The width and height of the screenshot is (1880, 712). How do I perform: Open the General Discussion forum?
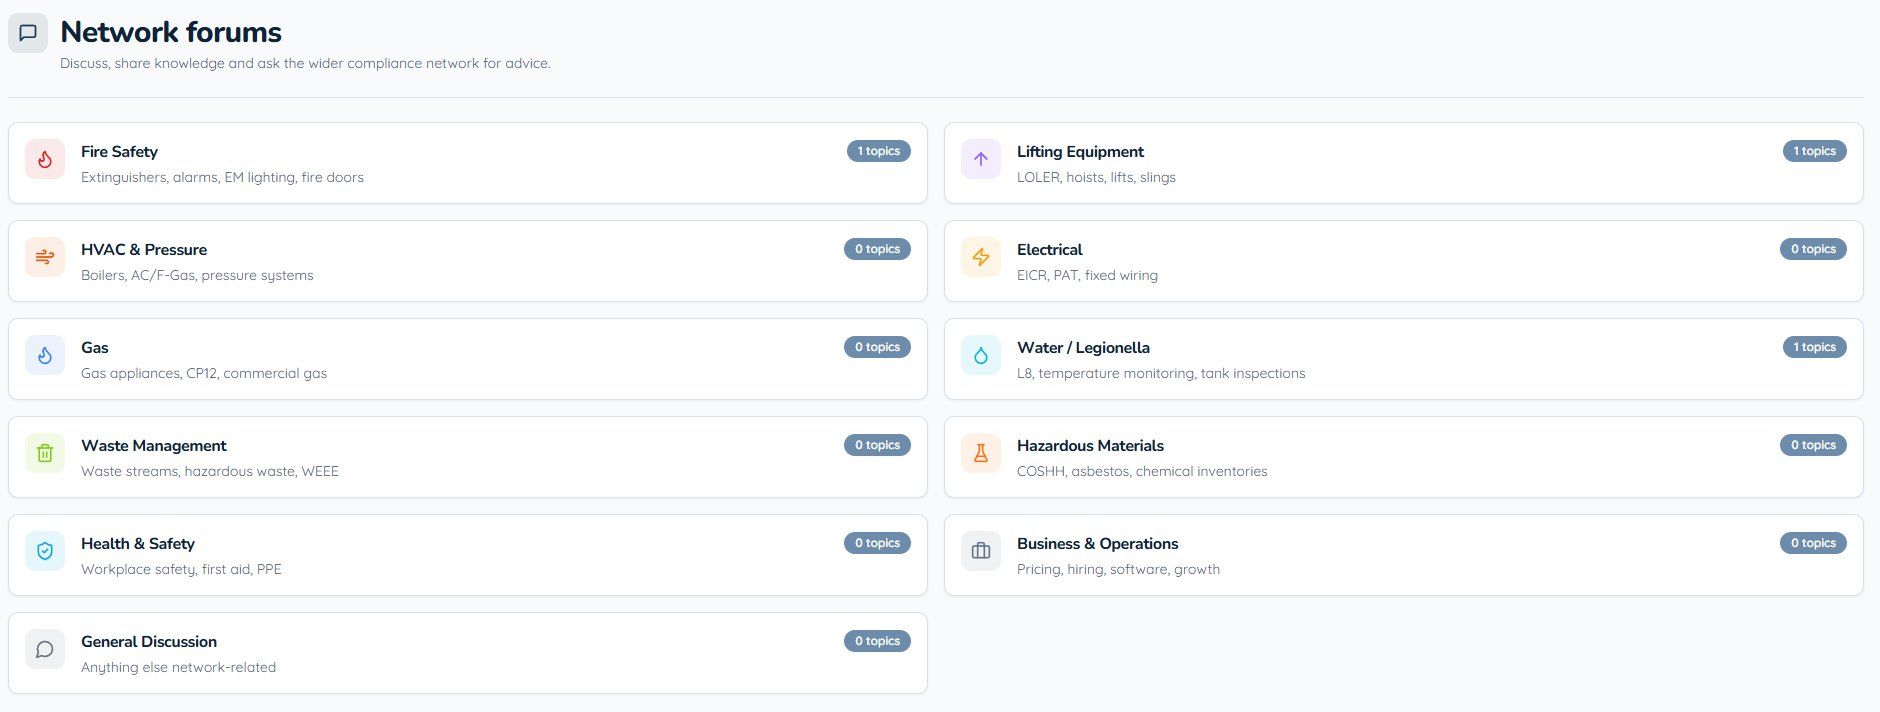pyautogui.click(x=468, y=653)
